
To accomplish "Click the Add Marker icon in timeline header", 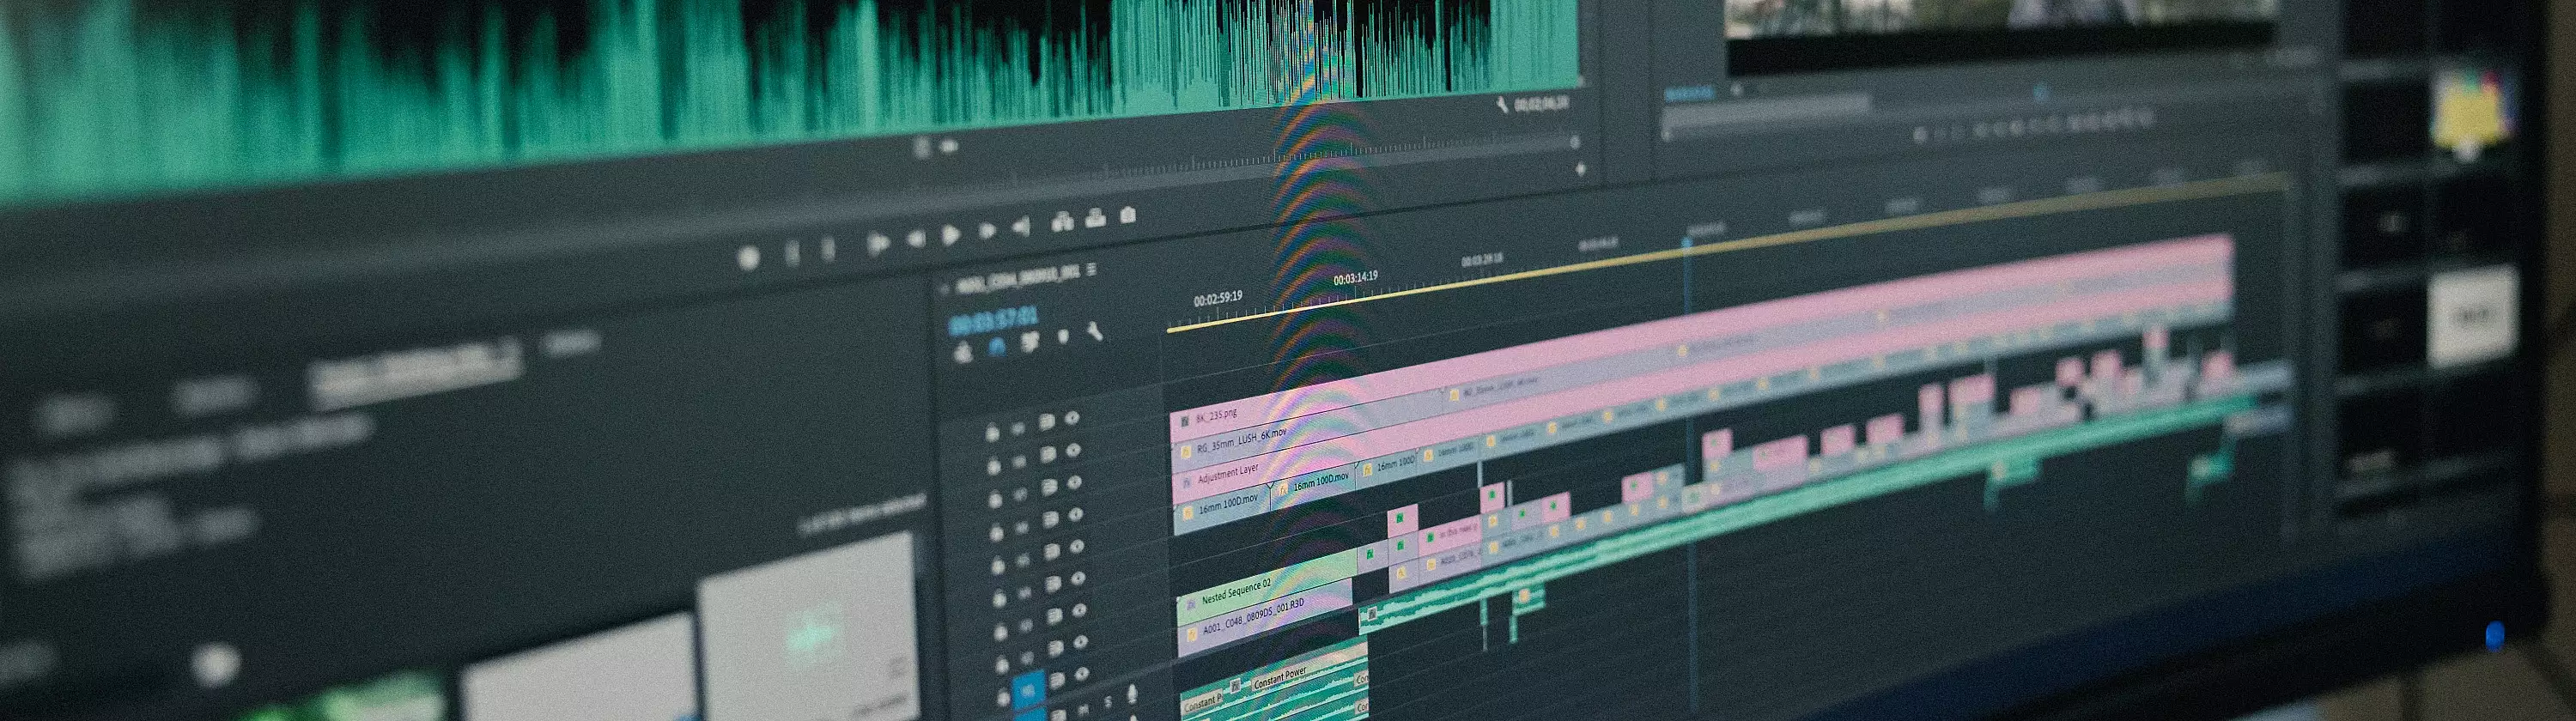I will [x=1062, y=337].
